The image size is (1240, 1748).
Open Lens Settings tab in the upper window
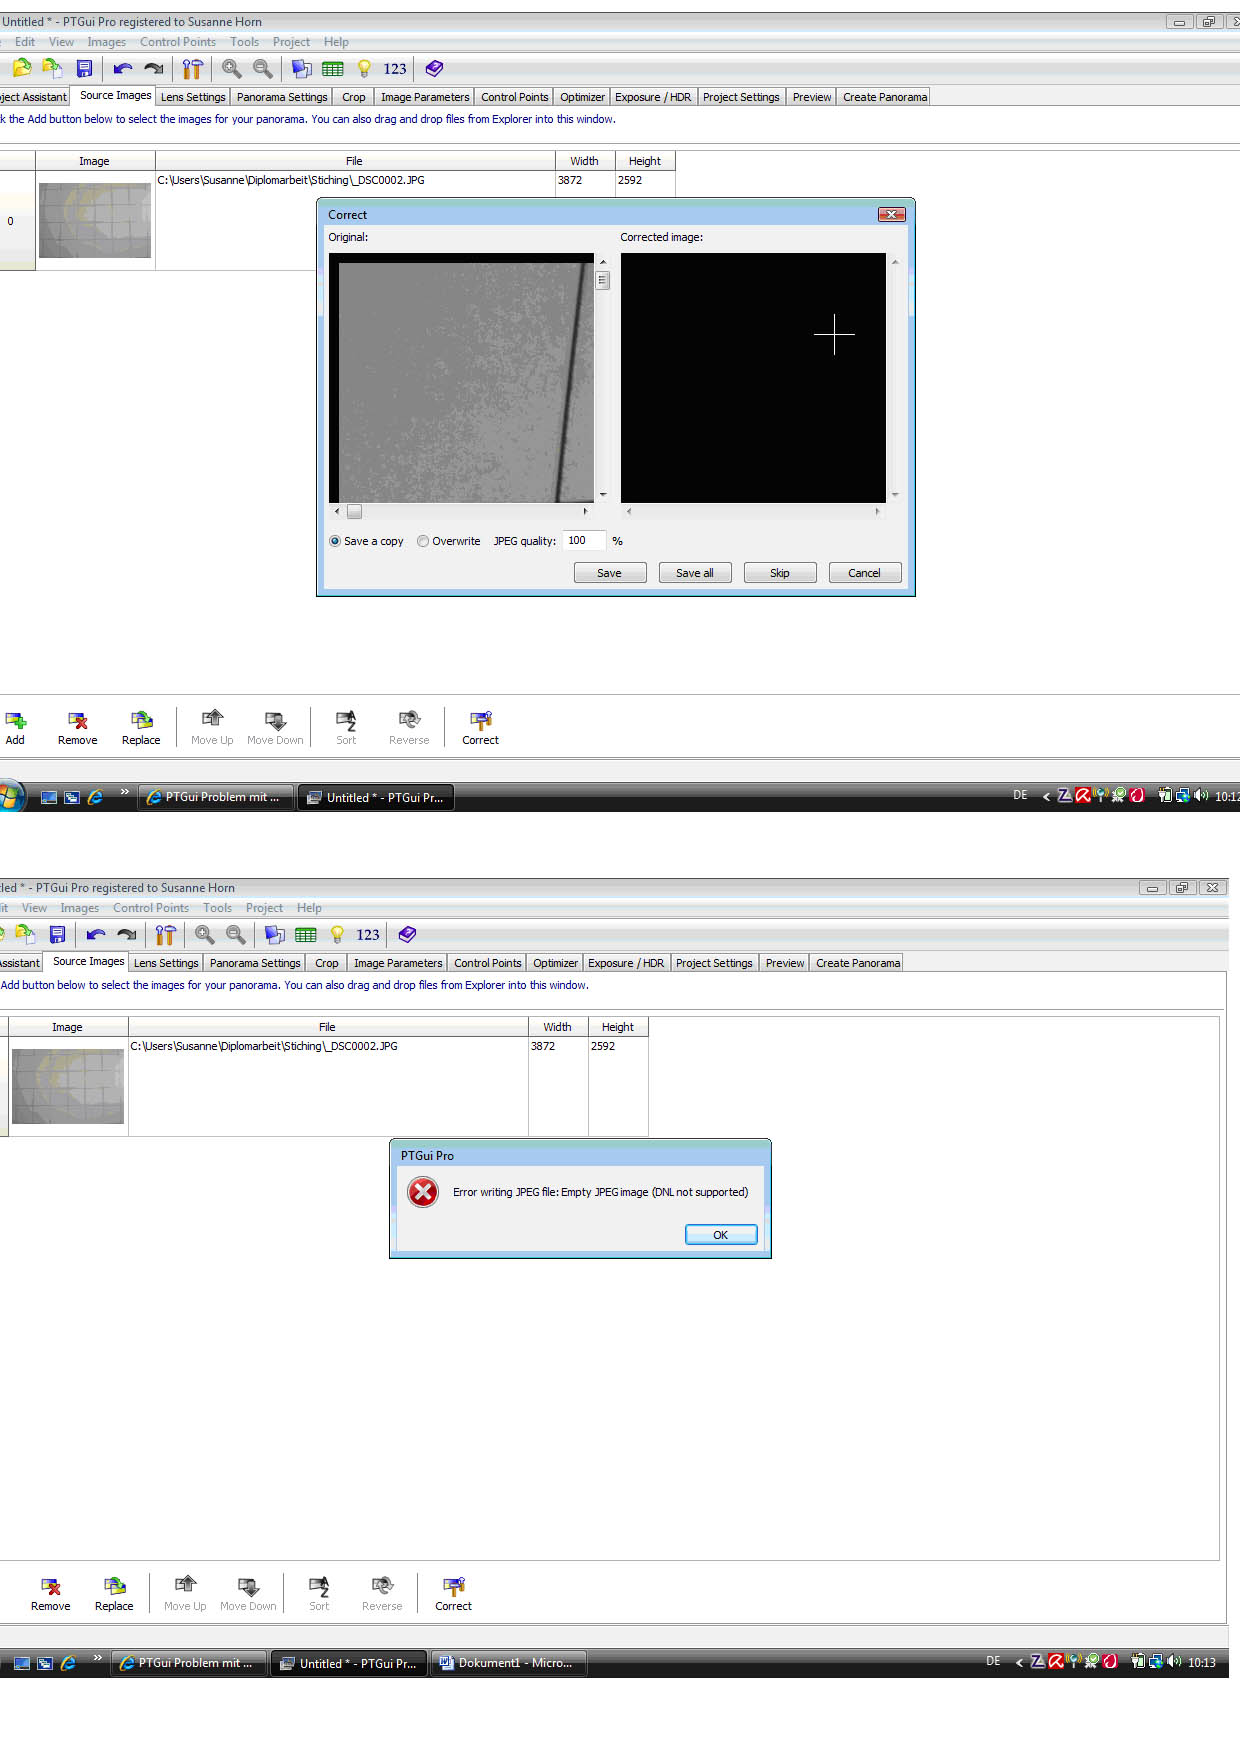(x=193, y=97)
